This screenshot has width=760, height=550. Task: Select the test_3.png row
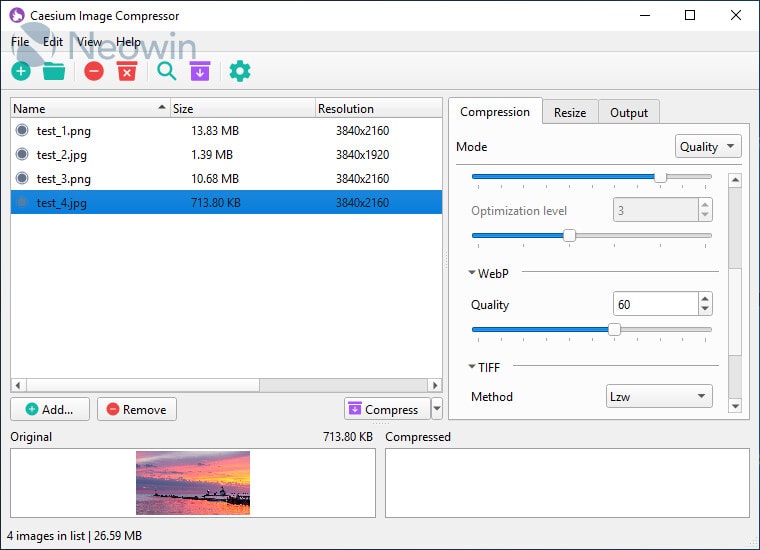point(226,178)
